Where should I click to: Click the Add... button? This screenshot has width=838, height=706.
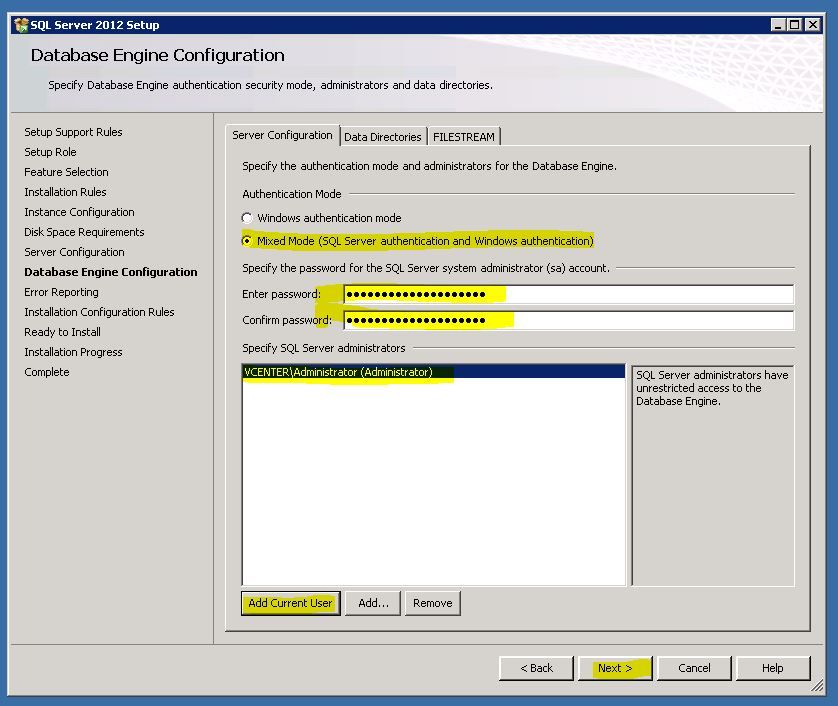(x=373, y=603)
